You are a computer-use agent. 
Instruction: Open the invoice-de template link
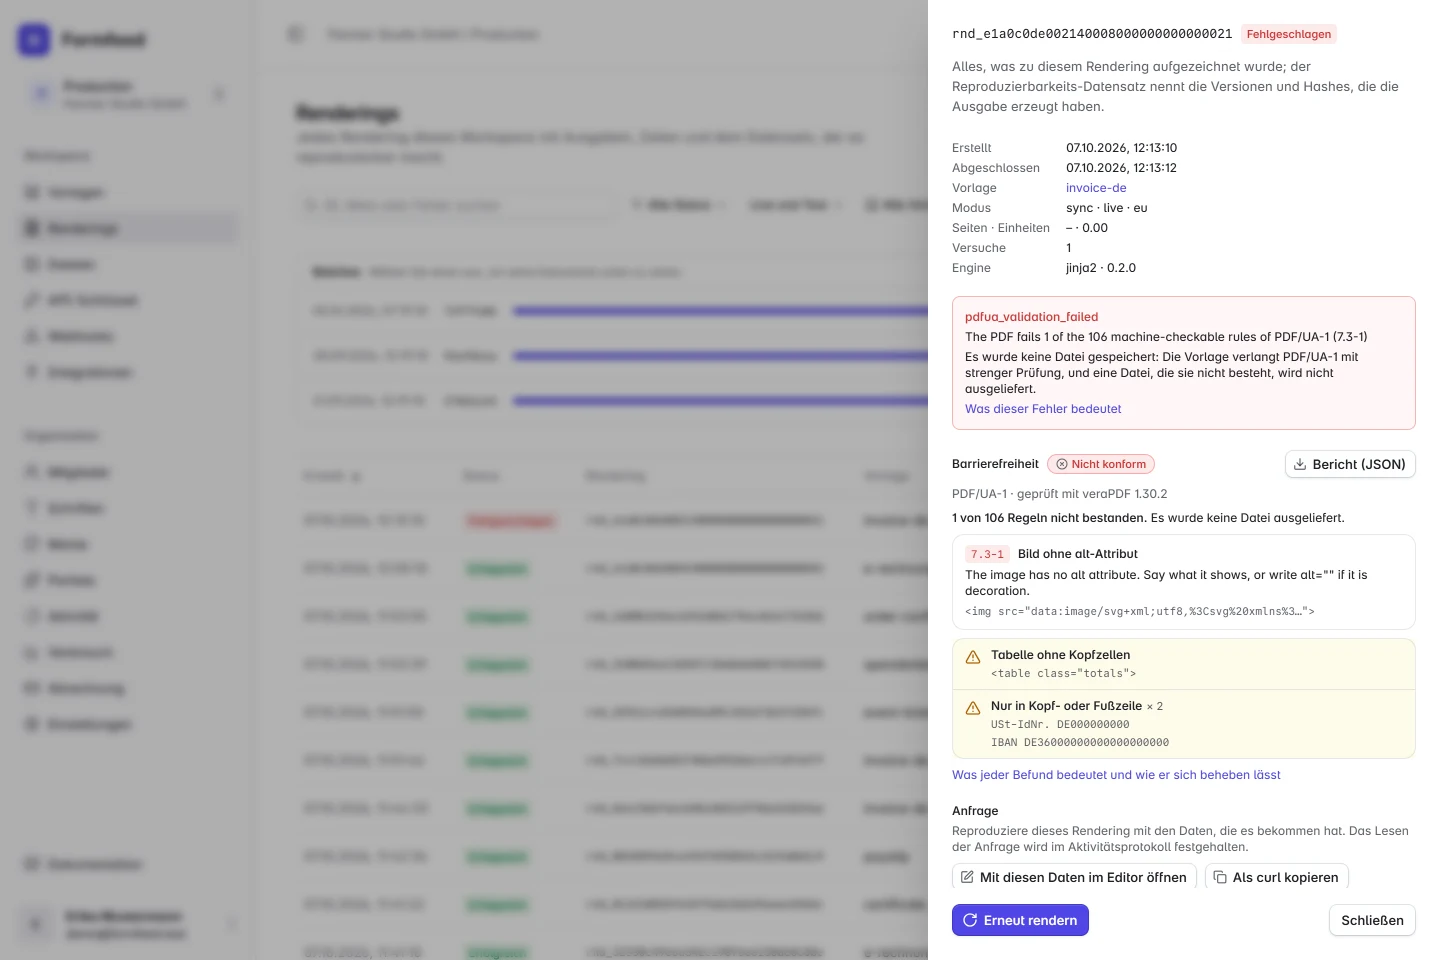point(1096,188)
